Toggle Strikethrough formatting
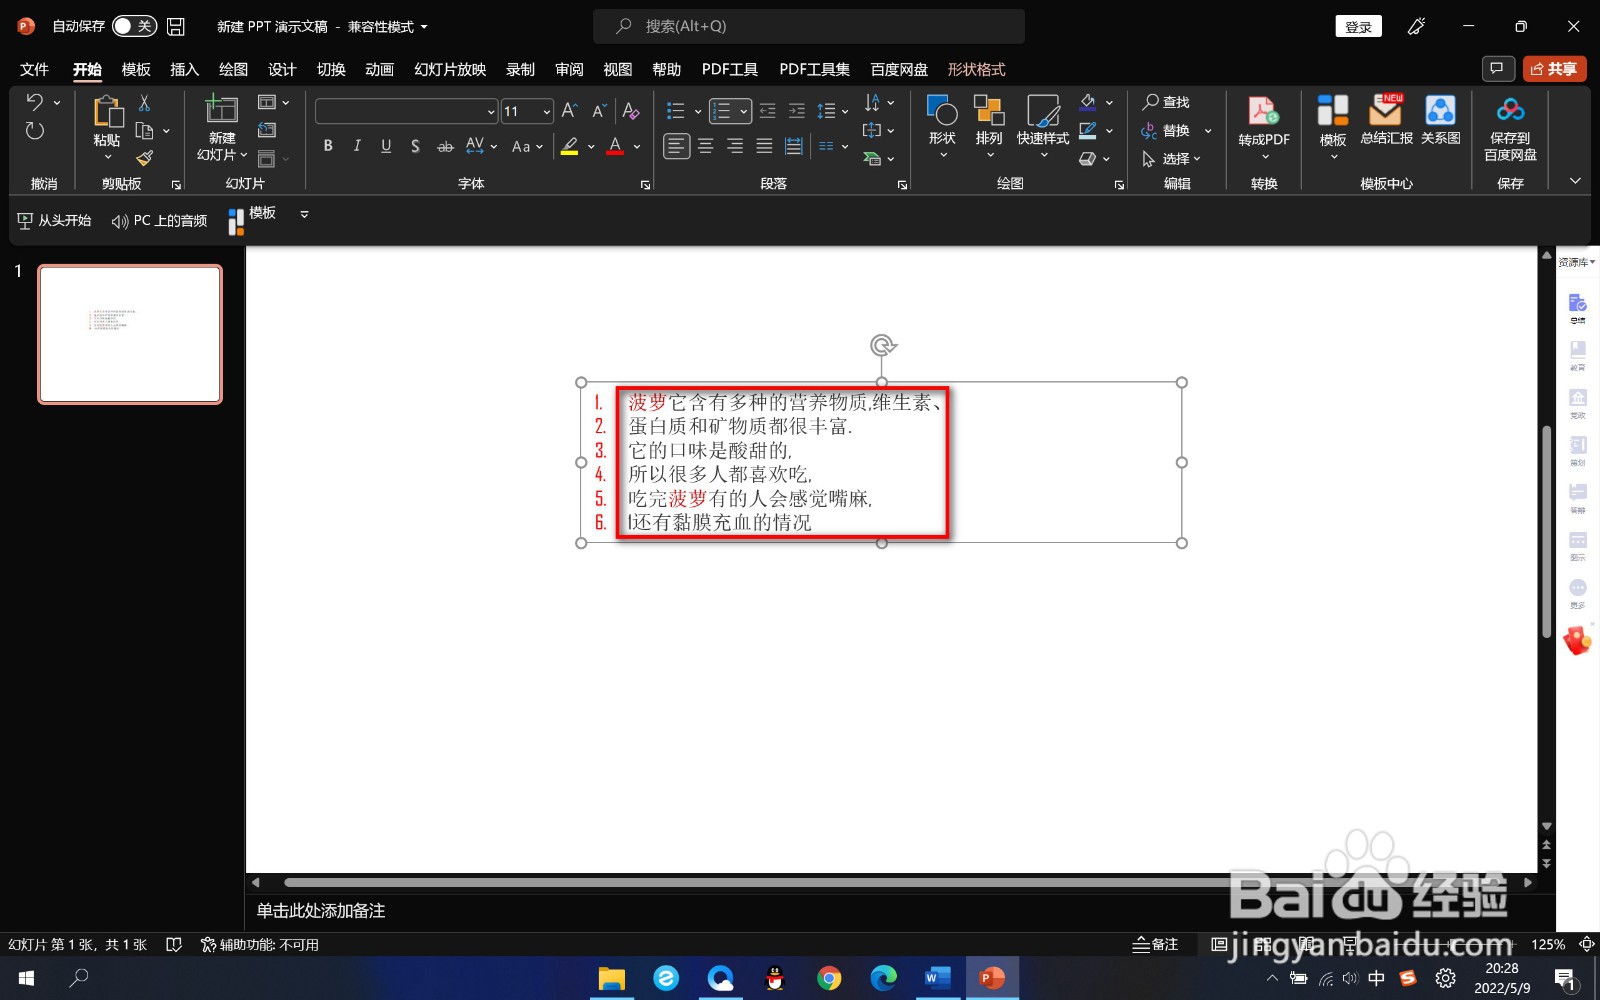Viewport: 1600px width, 1000px height. pyautogui.click(x=445, y=146)
